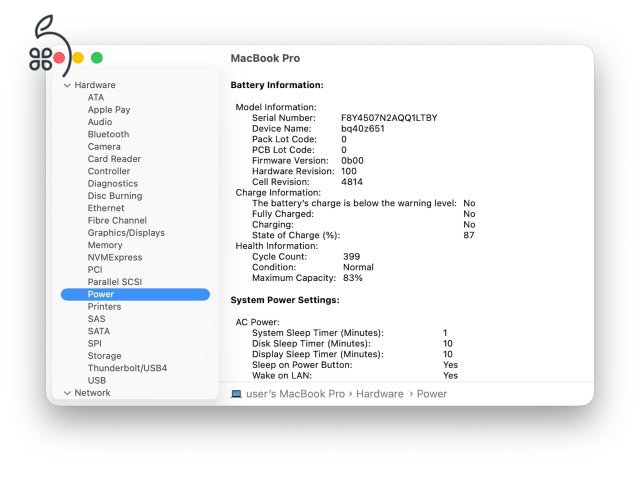Viewport: 640px width, 480px height.
Task: Click Hardware in the path bar
Action: [380, 394]
